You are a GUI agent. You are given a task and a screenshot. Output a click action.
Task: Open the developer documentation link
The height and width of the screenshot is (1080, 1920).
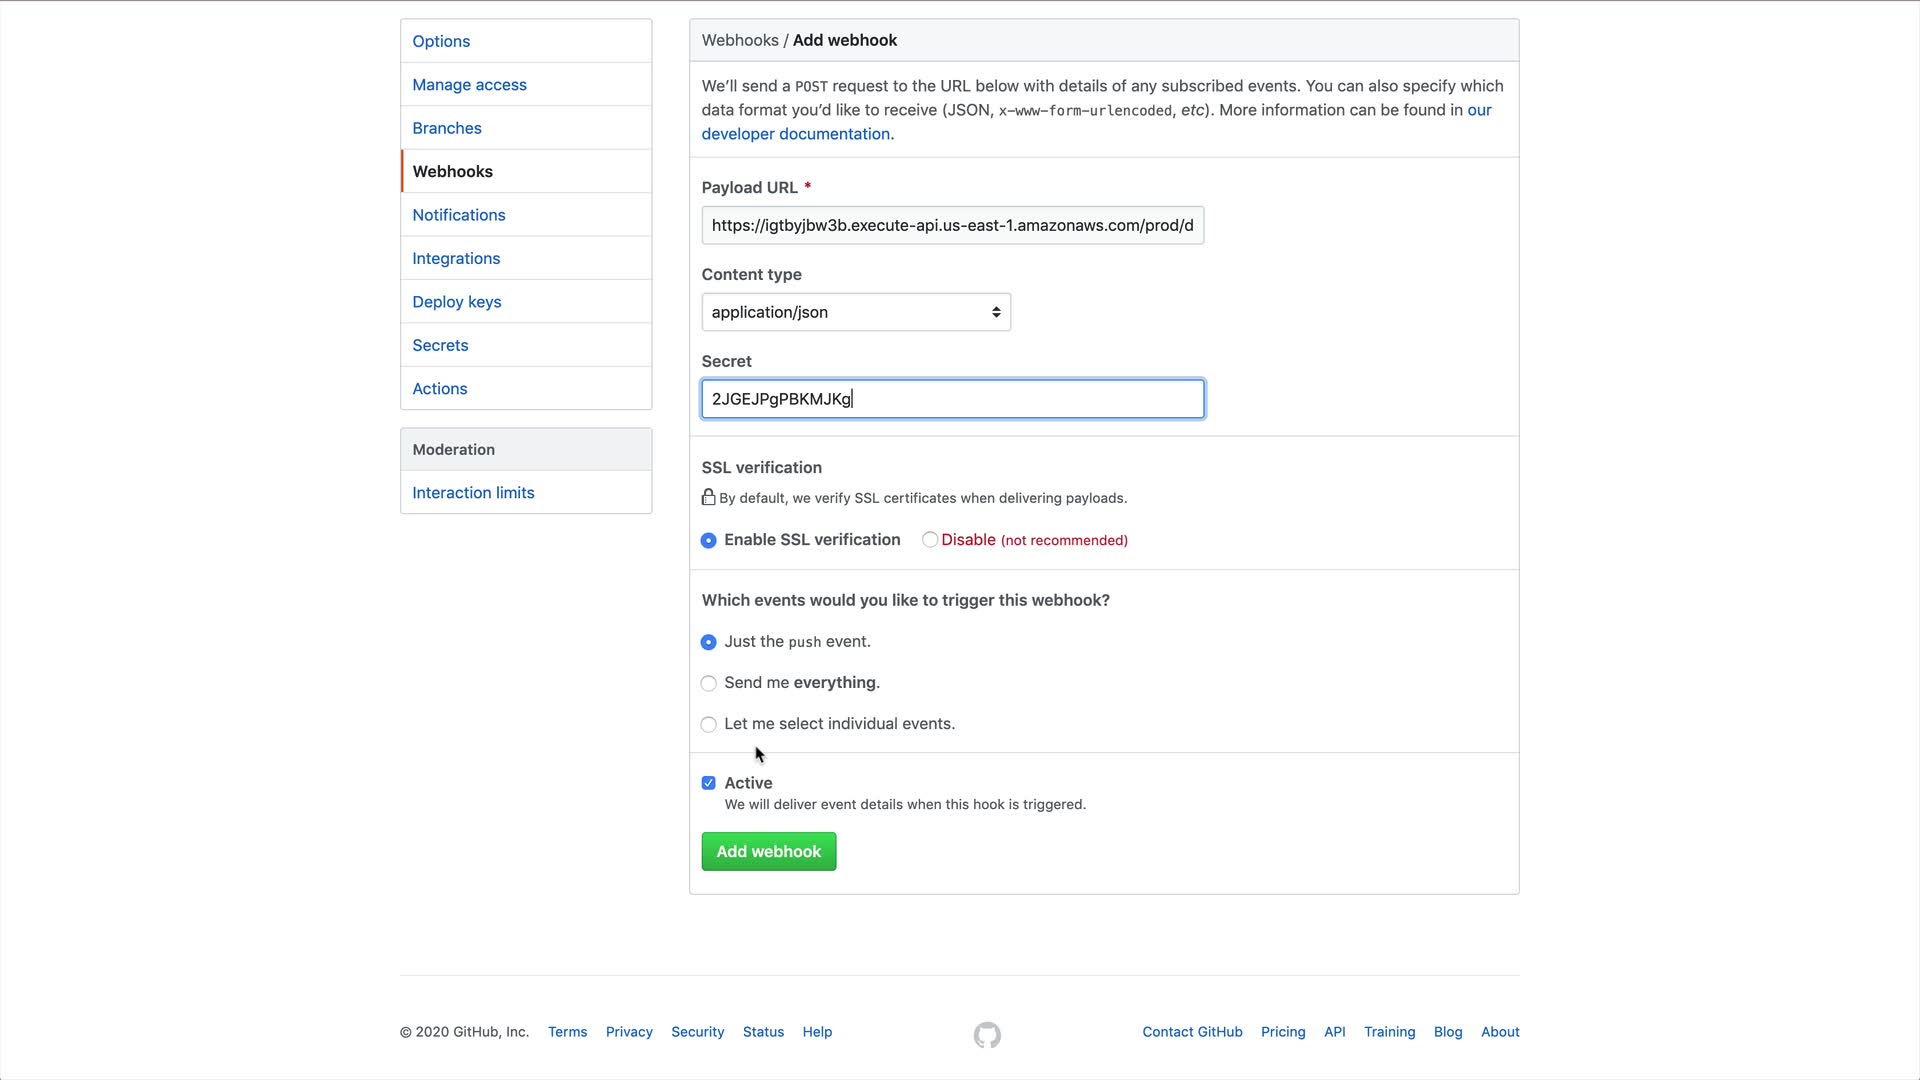coord(796,134)
